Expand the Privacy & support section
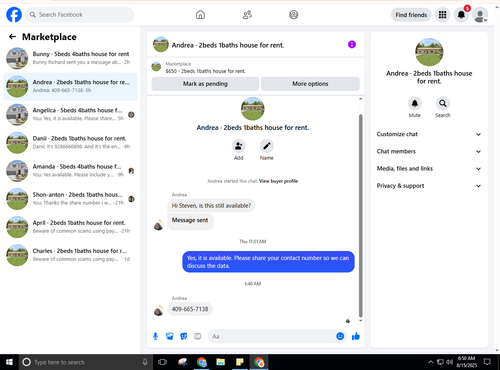The image size is (500, 370). (x=429, y=186)
